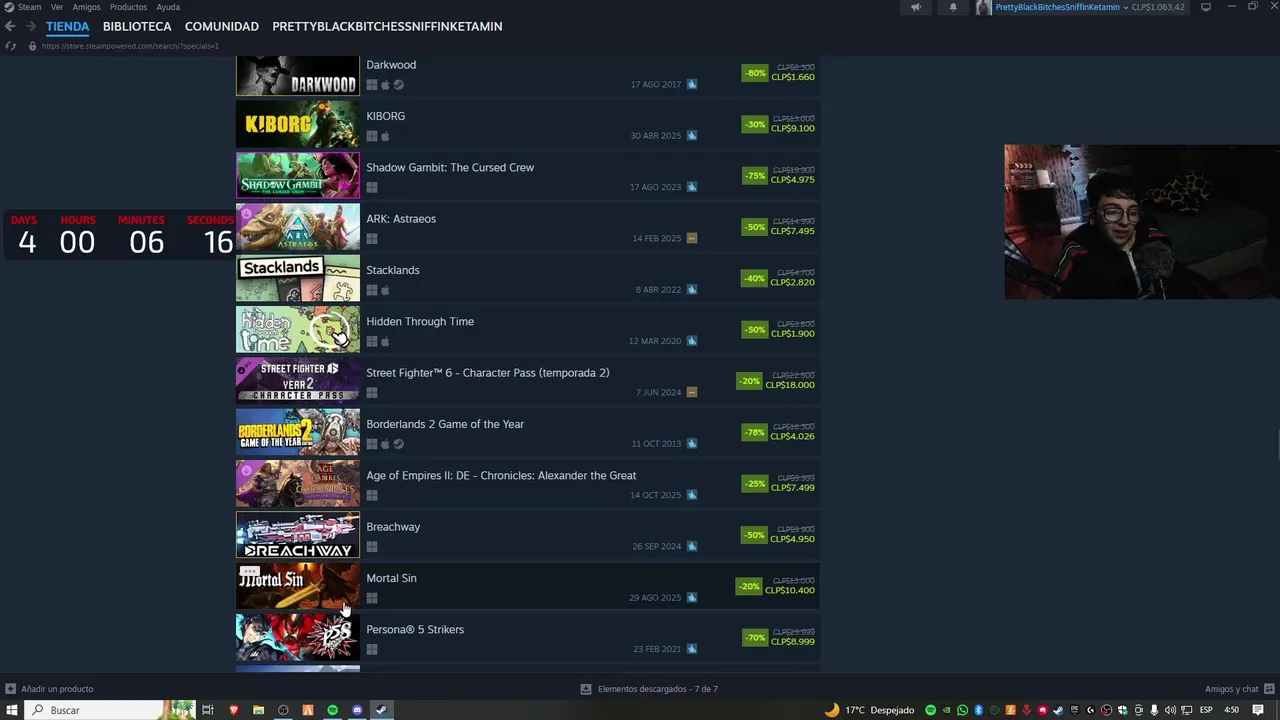
Task: Open Task View on the taskbar
Action: point(208,710)
